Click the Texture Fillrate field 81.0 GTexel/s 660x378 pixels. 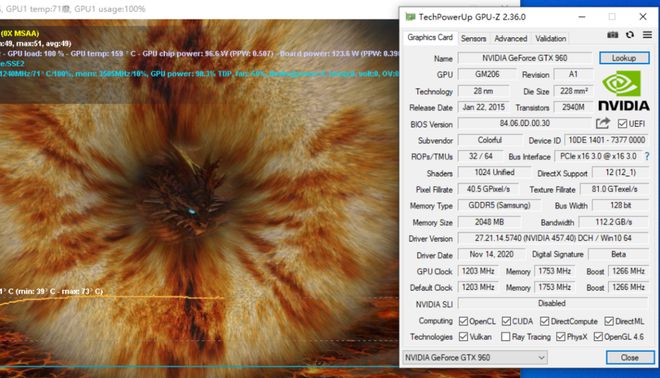[615, 189]
